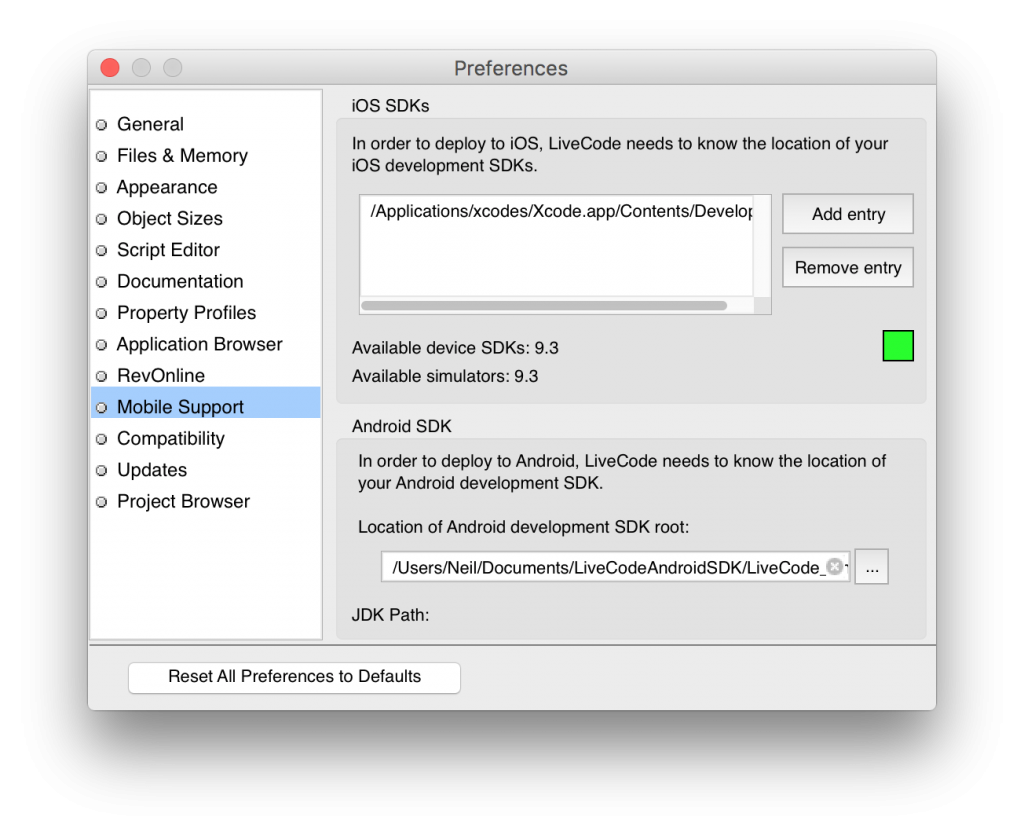1024x836 pixels.
Task: Switch to the Appearance preferences
Action: 167,187
